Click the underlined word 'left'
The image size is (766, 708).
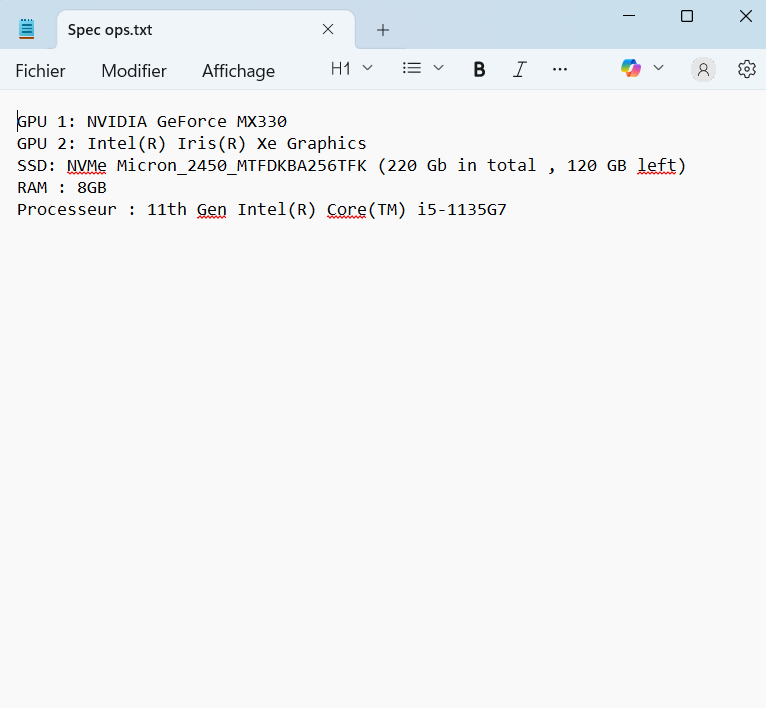pyautogui.click(x=657, y=166)
